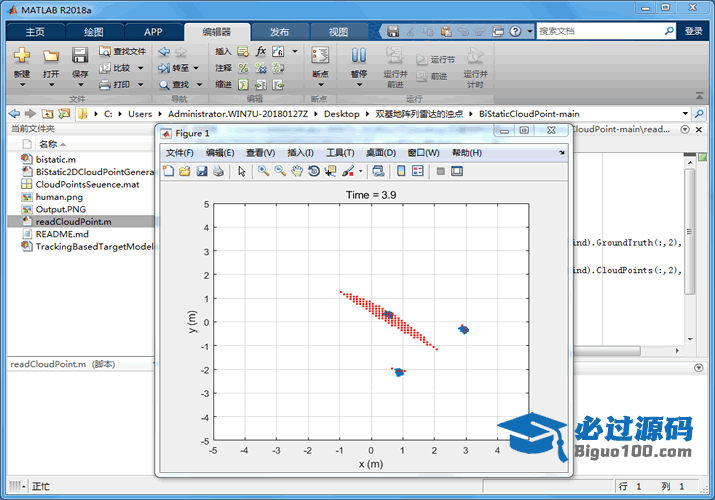
Task: Click the Print Figure icon
Action: pyautogui.click(x=218, y=171)
